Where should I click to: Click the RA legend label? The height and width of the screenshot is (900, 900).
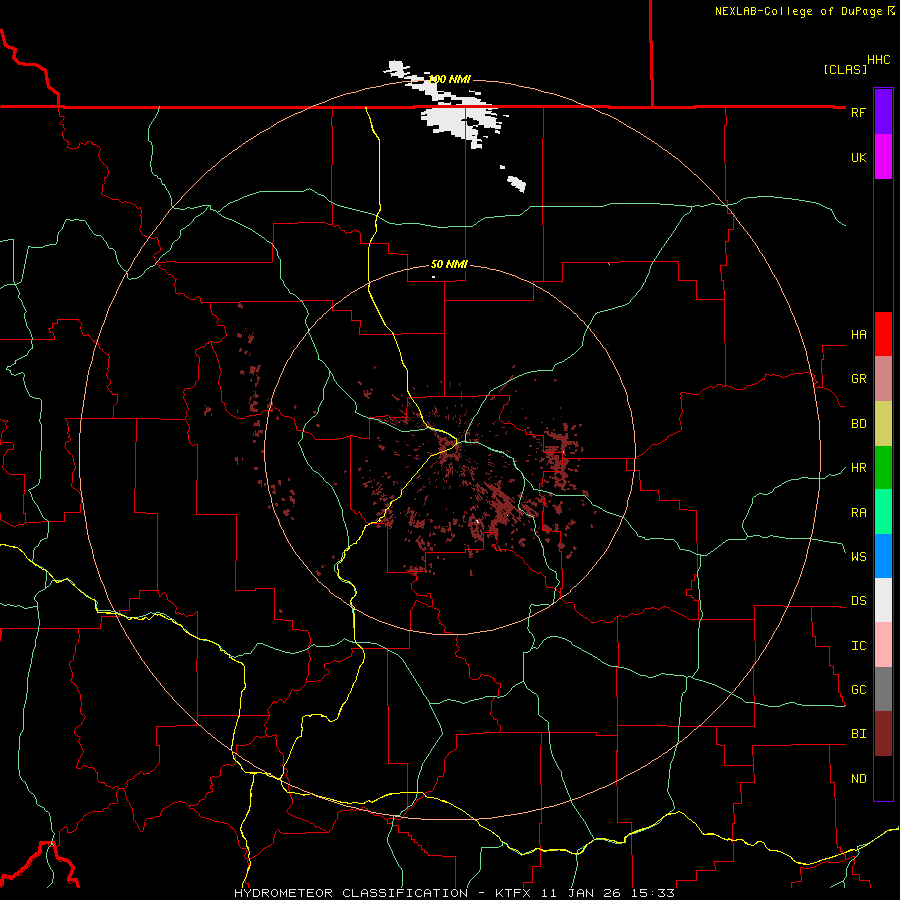click(858, 512)
